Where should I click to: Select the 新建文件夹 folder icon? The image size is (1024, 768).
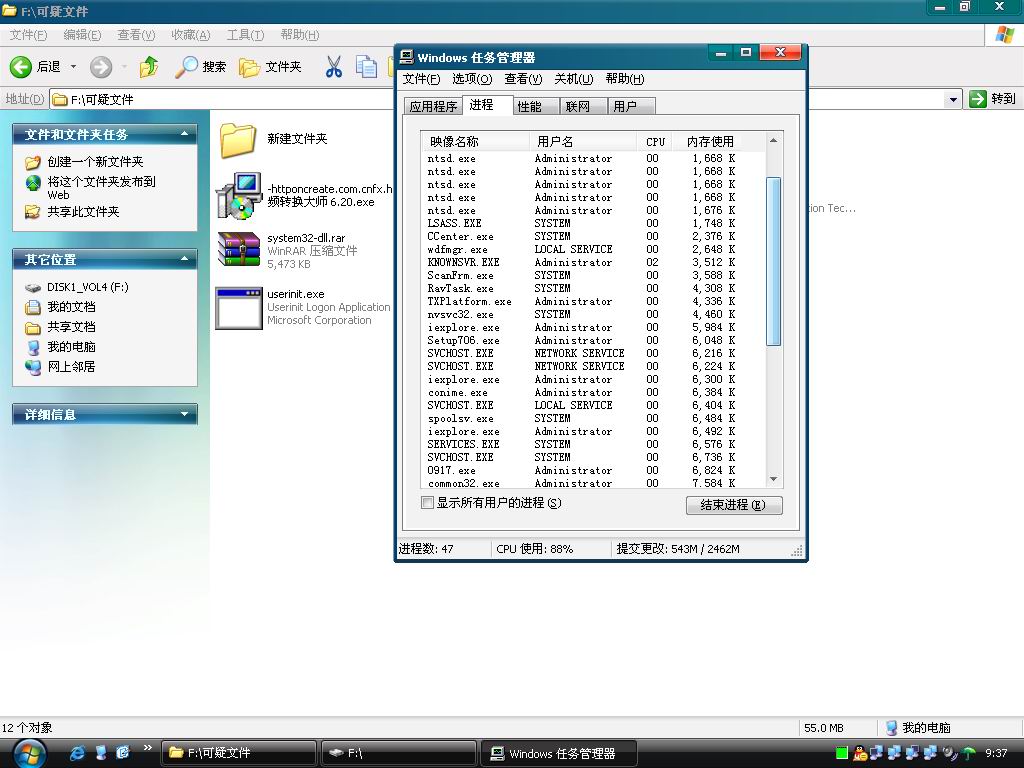point(238,140)
